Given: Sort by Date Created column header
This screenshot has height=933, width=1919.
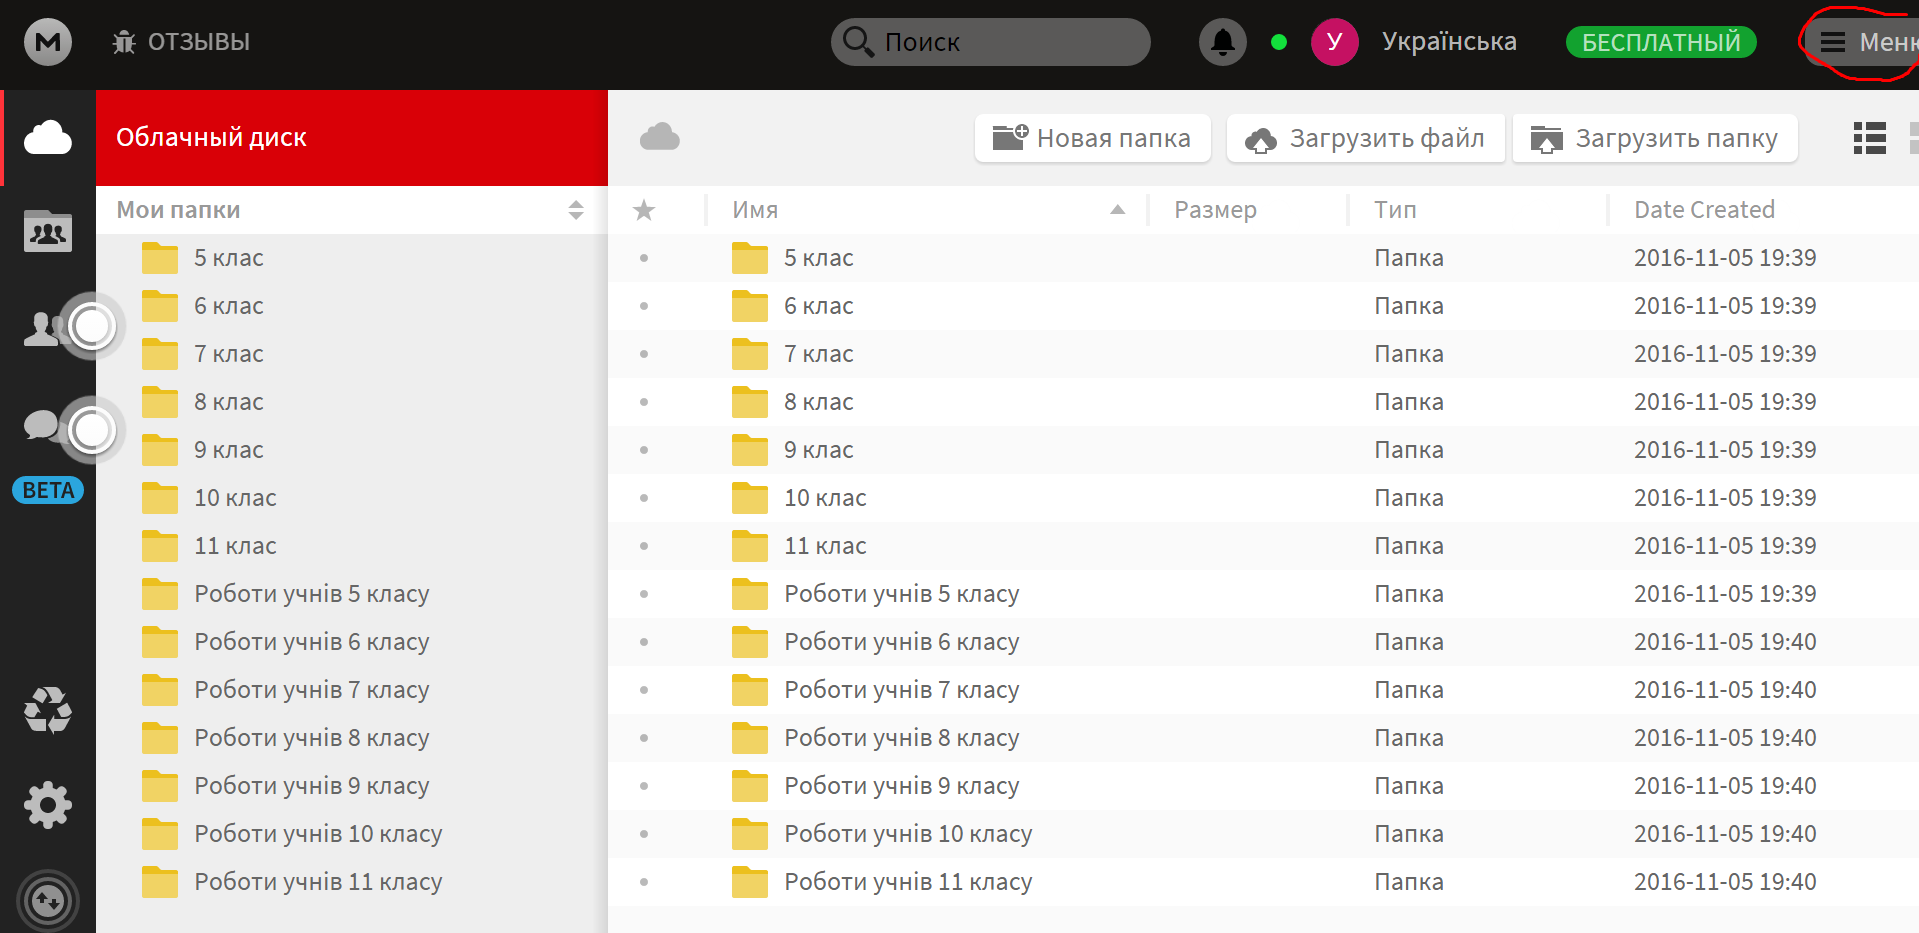Looking at the screenshot, I should [x=1704, y=210].
